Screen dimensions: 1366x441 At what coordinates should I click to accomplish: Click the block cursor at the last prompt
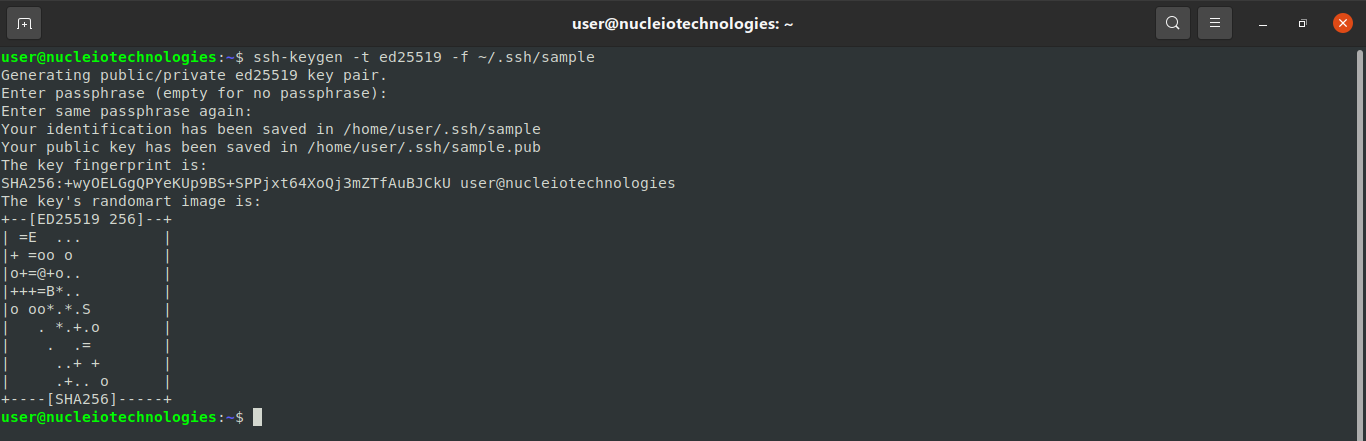[x=258, y=417]
